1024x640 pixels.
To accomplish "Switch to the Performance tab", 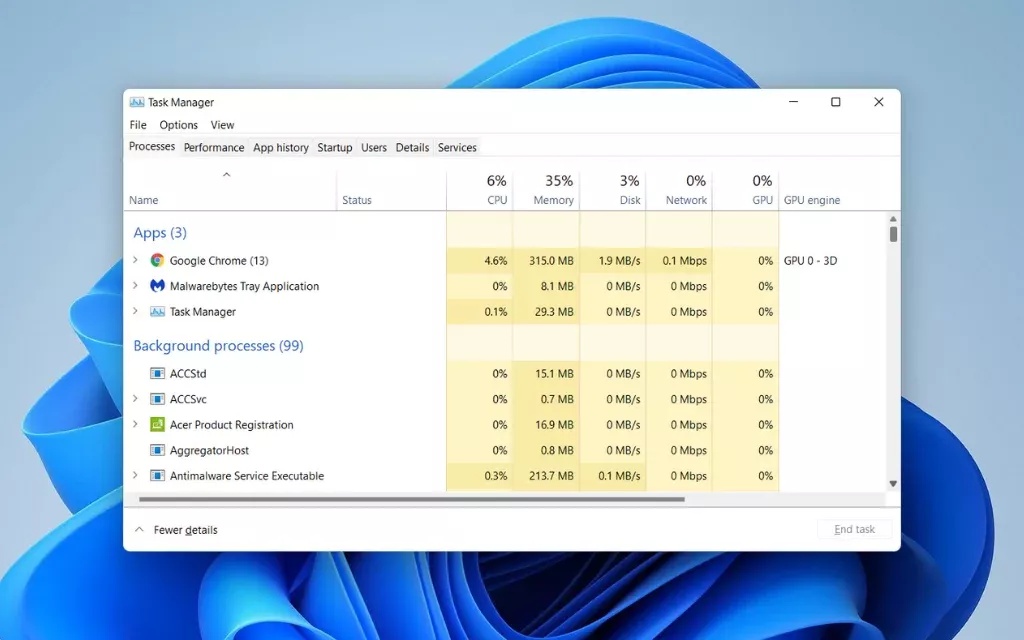I will pyautogui.click(x=214, y=147).
